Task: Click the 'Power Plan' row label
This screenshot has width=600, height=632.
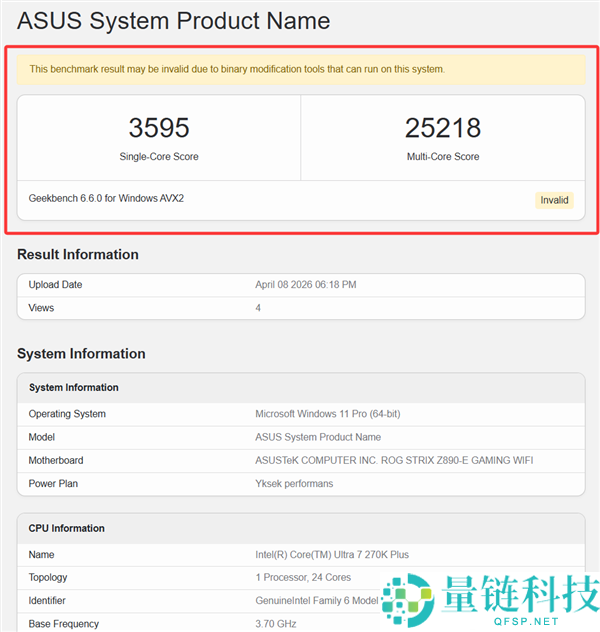Action: pyautogui.click(x=53, y=483)
